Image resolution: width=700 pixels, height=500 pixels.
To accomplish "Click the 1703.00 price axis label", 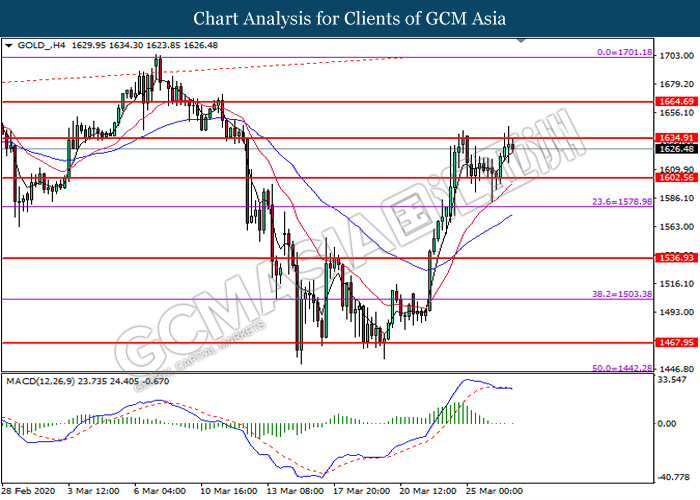I will pyautogui.click(x=677, y=56).
